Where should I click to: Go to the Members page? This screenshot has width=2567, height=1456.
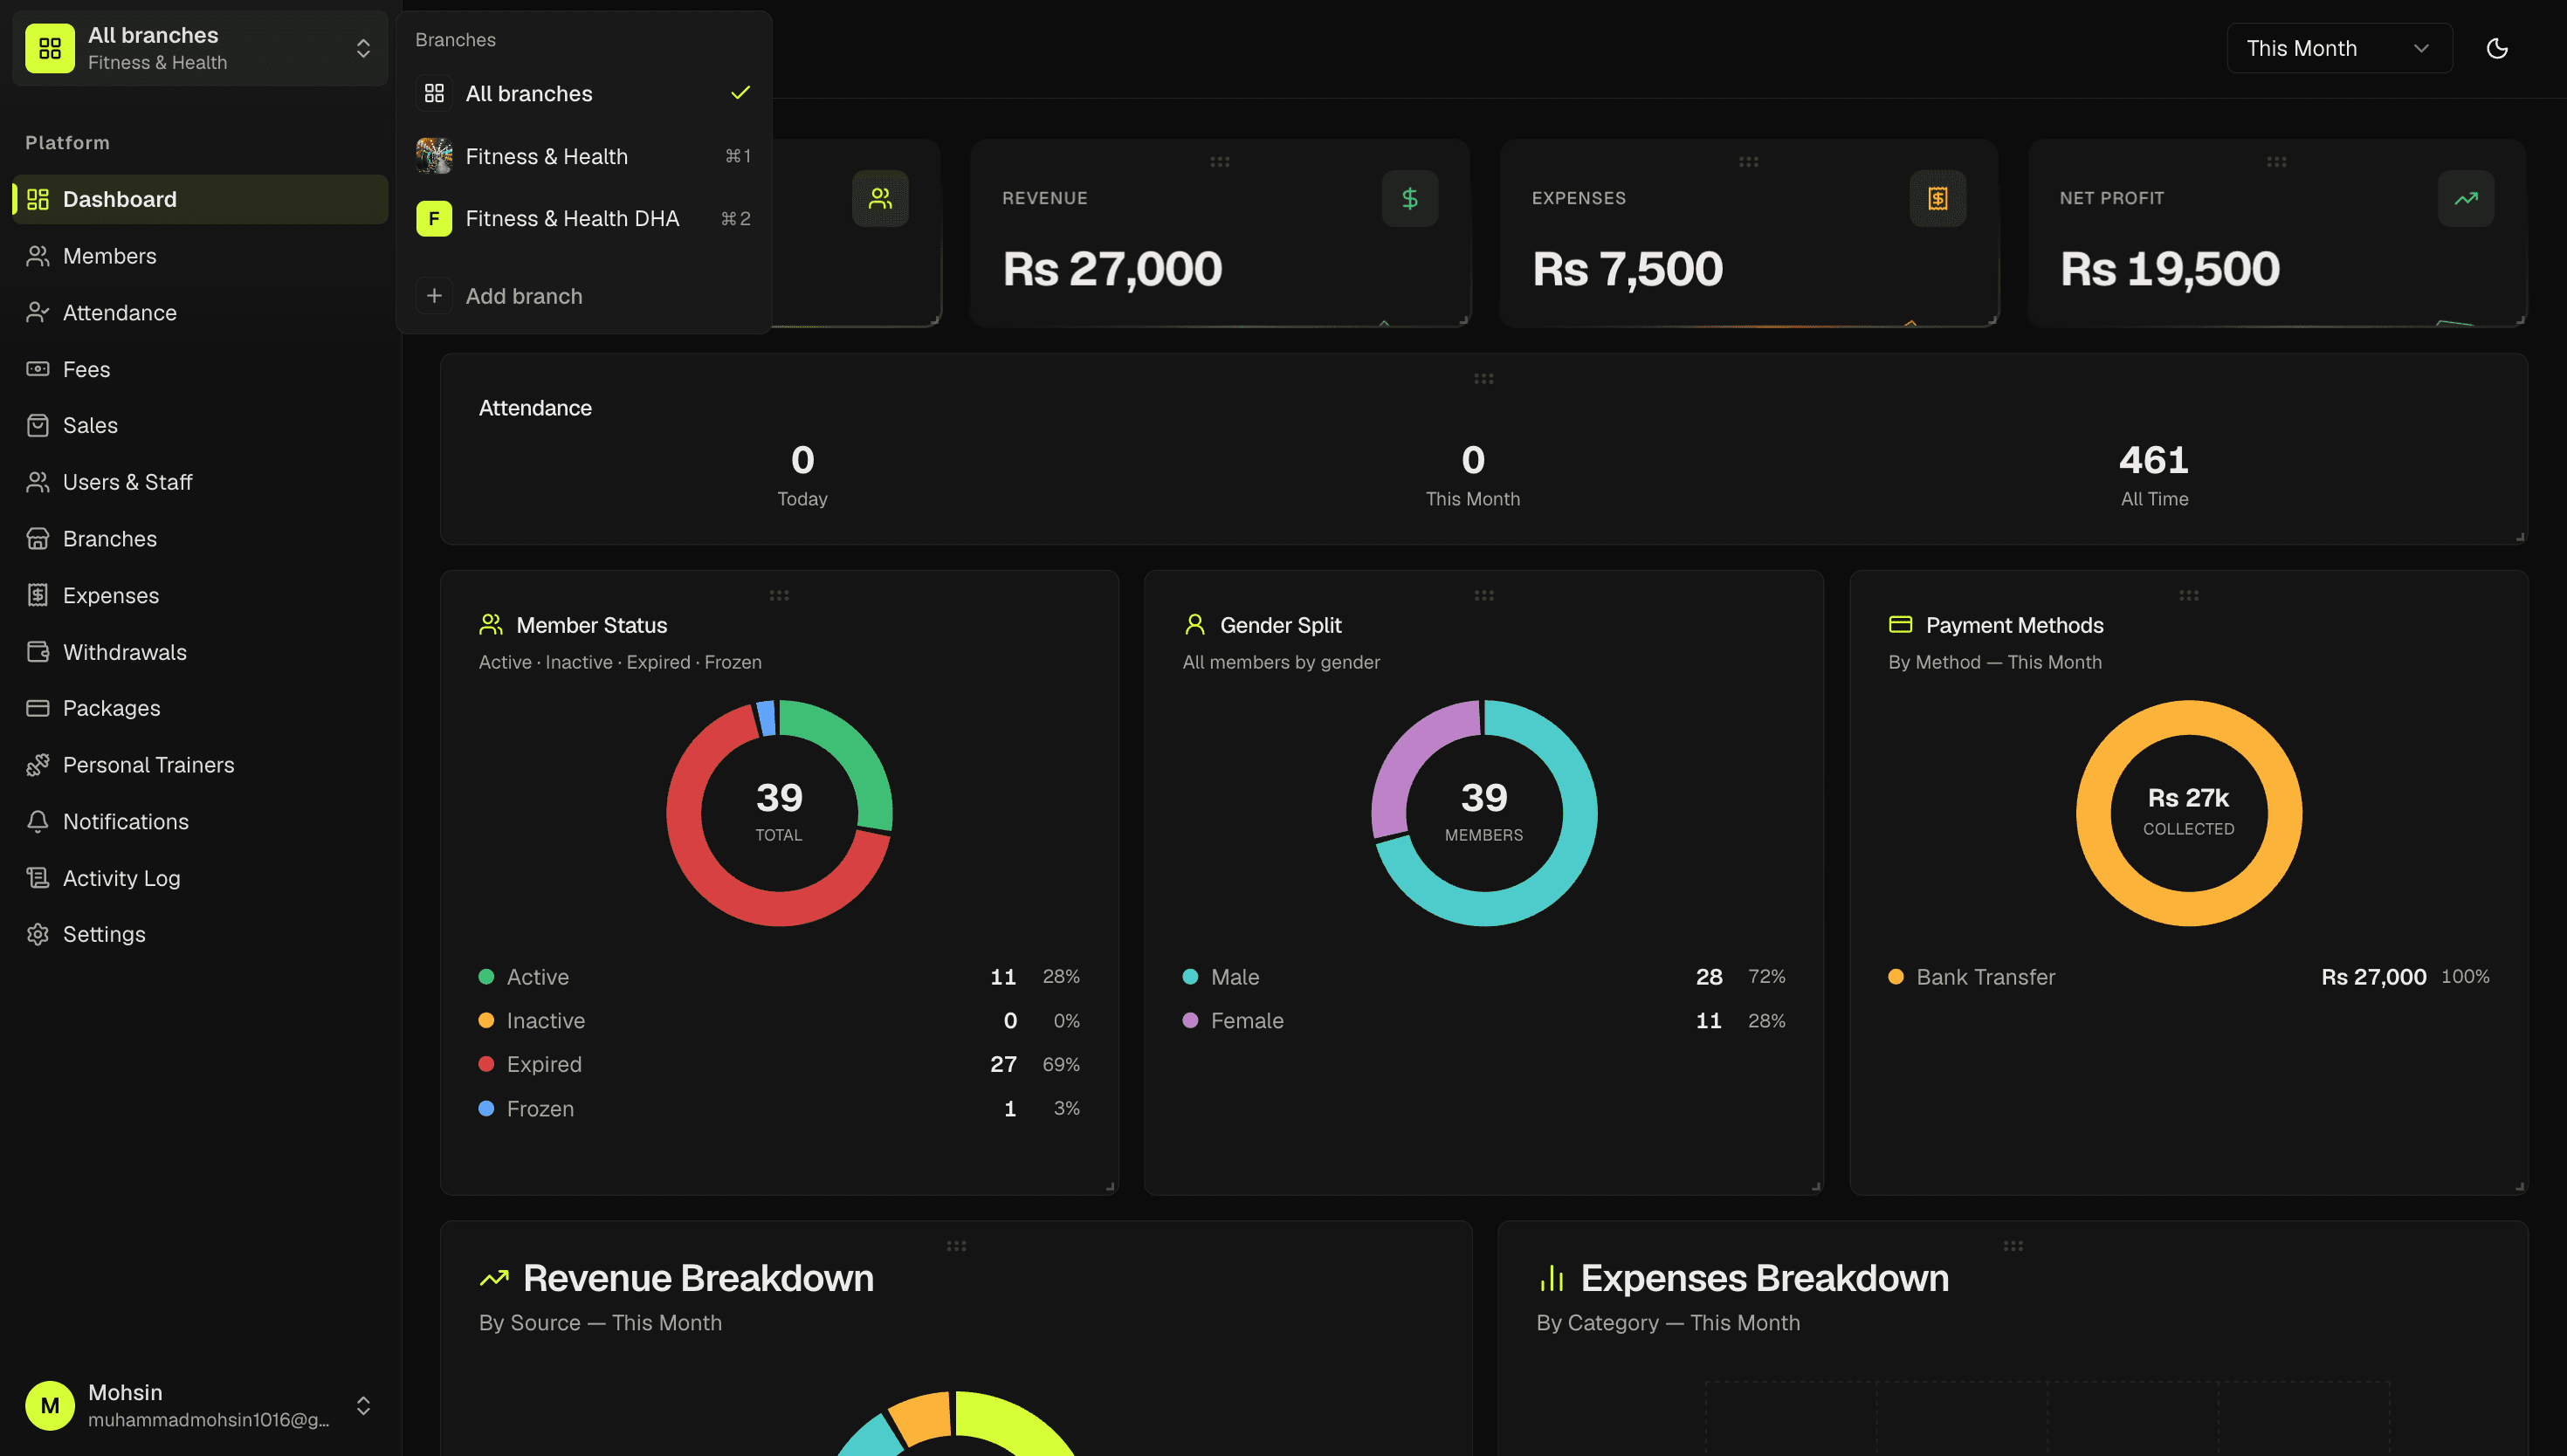coord(200,256)
